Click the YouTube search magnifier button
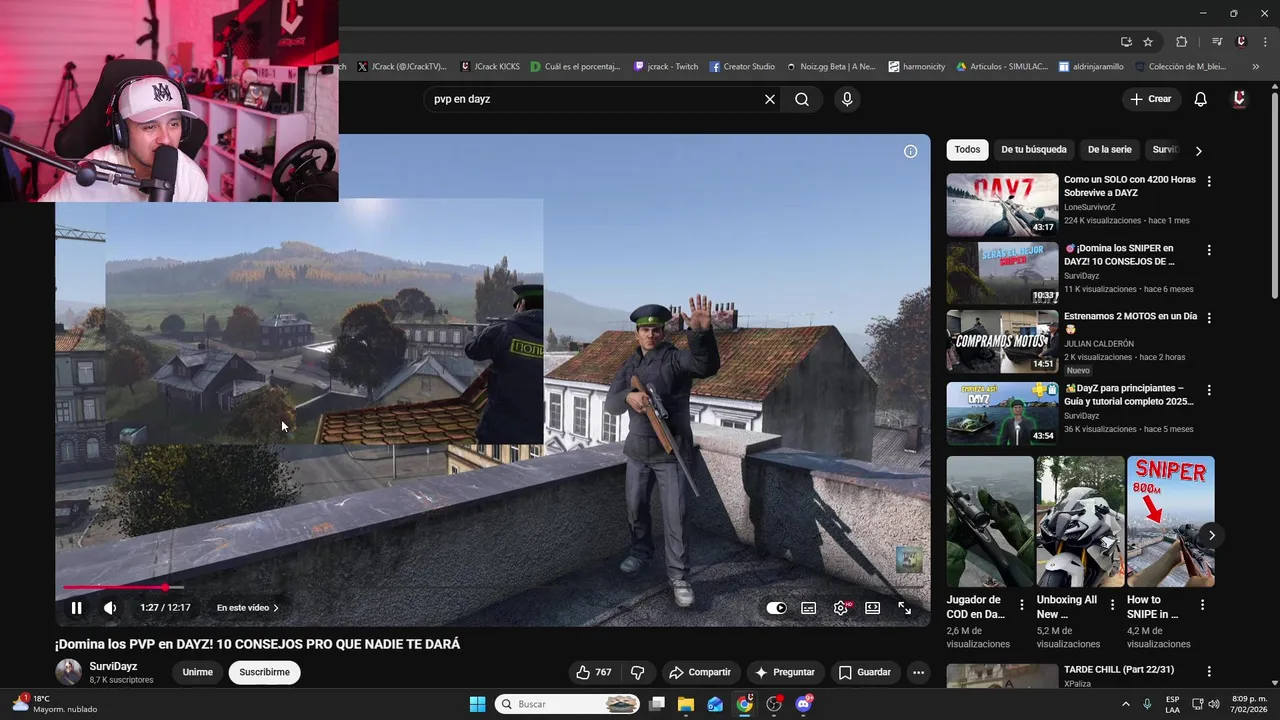Viewport: 1280px width, 720px height. coord(802,99)
